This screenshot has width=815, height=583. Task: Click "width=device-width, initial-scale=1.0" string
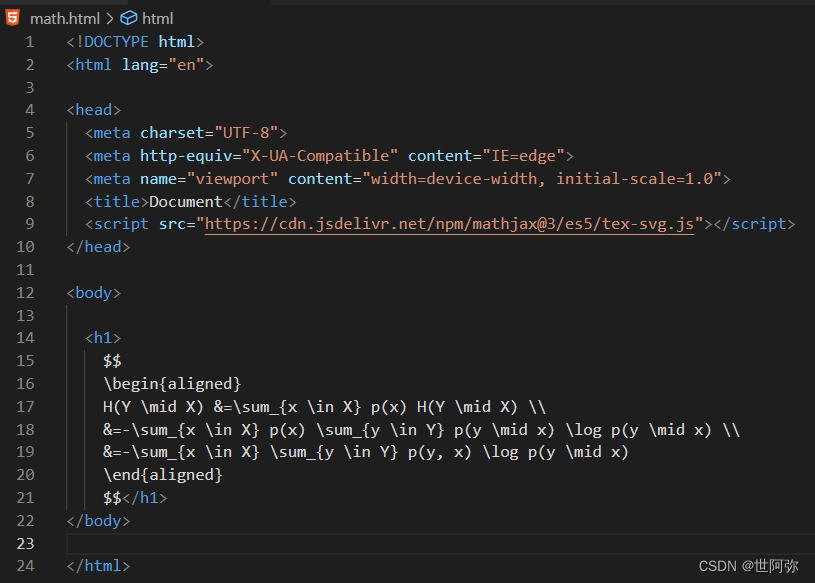click(542, 179)
